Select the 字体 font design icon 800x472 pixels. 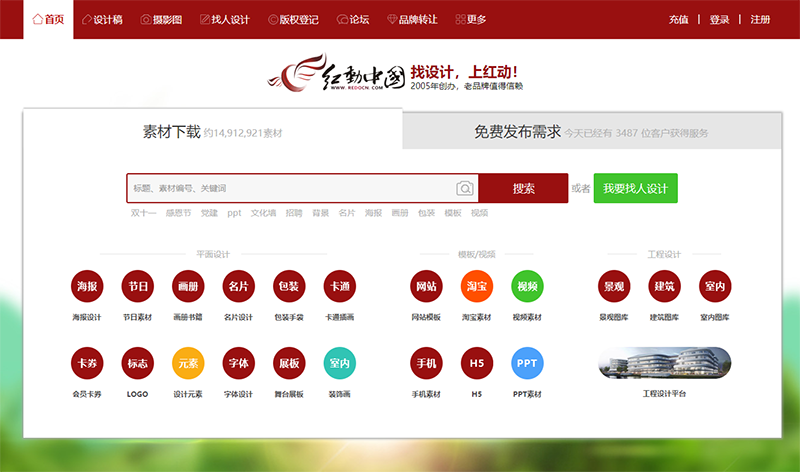[238, 363]
